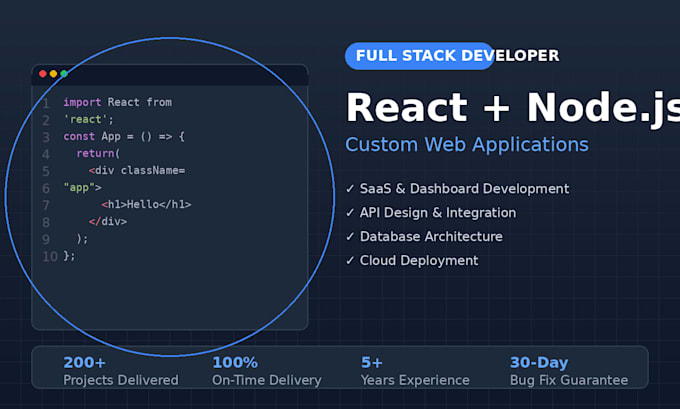Click the 5+ statistic value
The width and height of the screenshot is (680, 409).
point(372,362)
